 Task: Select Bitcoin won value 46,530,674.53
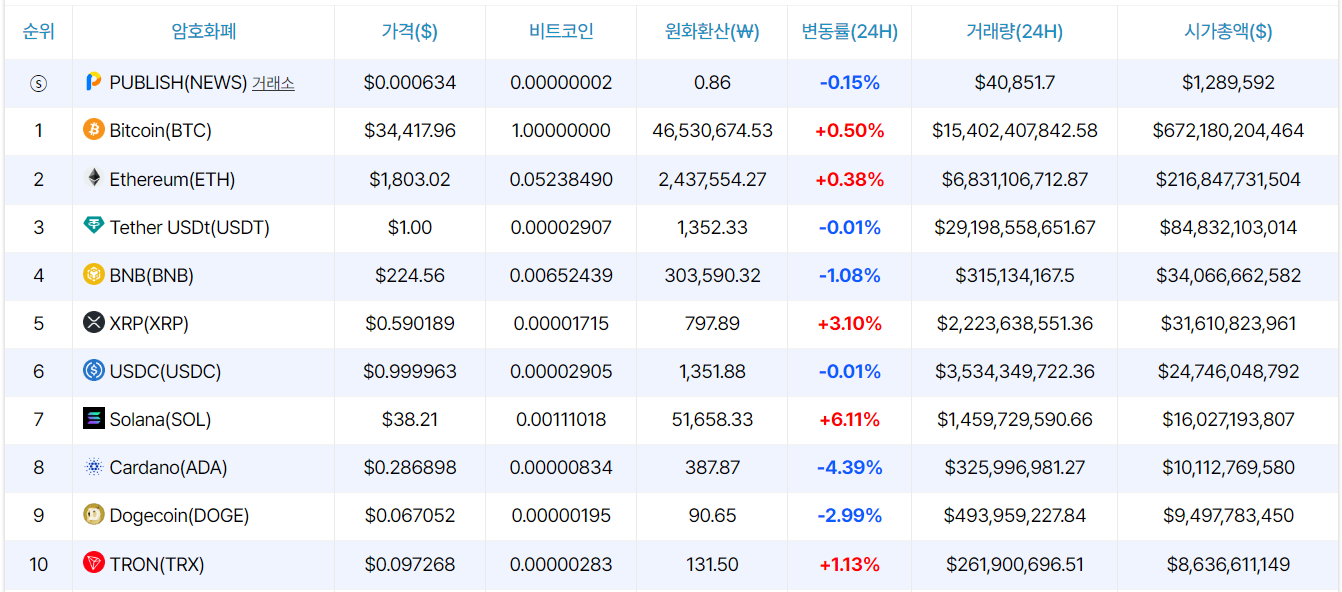tap(712, 130)
